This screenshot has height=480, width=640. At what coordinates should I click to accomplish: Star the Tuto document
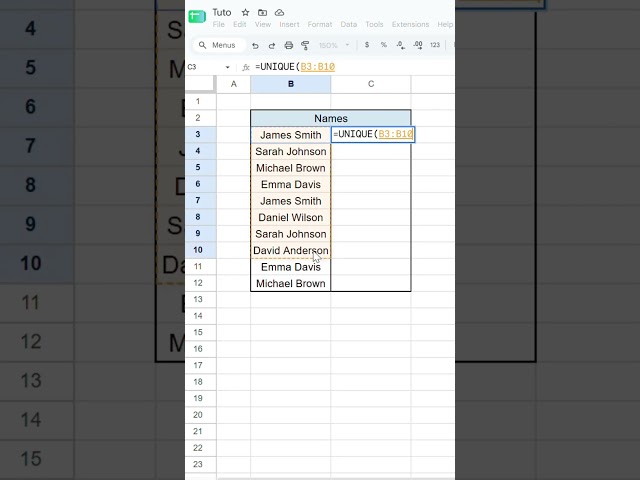pos(245,13)
